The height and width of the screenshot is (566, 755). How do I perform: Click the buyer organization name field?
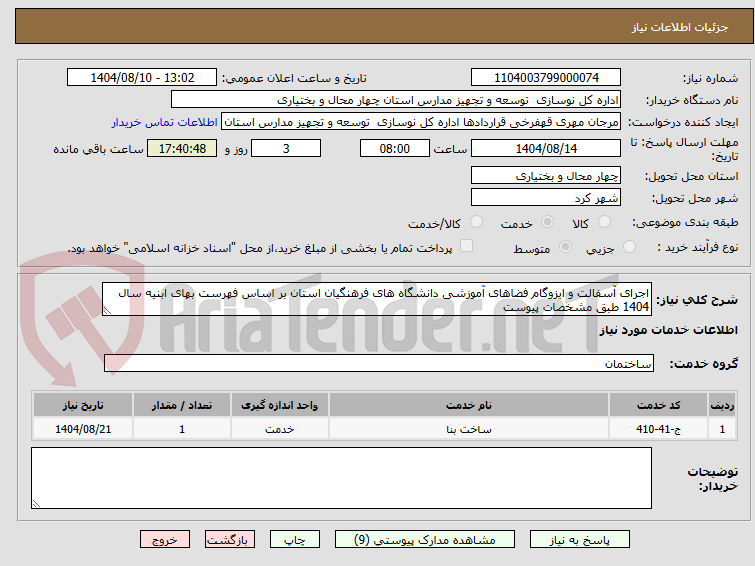pyautogui.click(x=396, y=100)
